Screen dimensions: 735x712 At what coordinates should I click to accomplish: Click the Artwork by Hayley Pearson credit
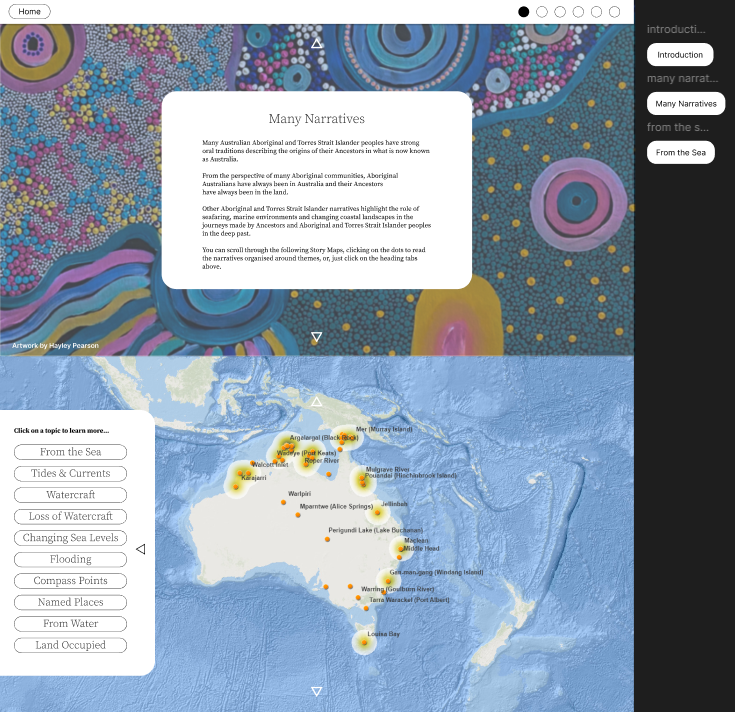[x=55, y=345]
